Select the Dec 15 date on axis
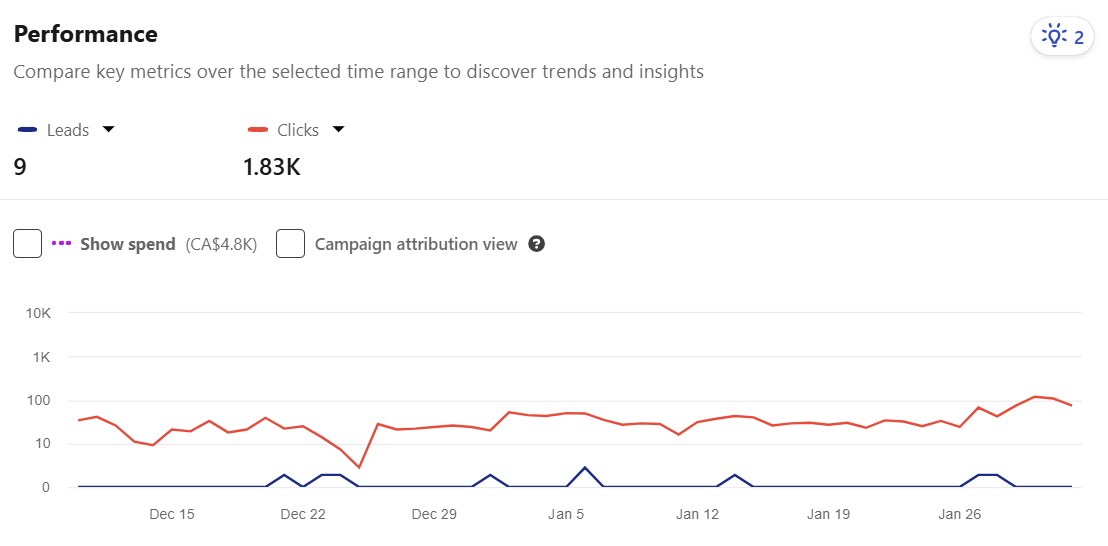Viewport: 1108px width, 546px height. click(x=172, y=514)
